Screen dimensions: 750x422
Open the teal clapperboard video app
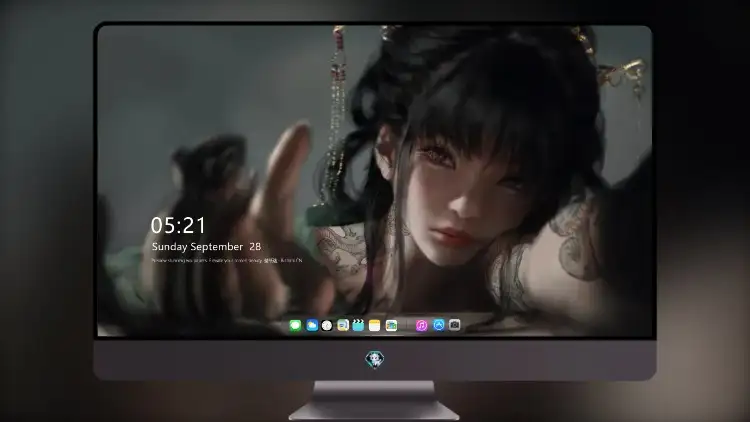(x=358, y=325)
